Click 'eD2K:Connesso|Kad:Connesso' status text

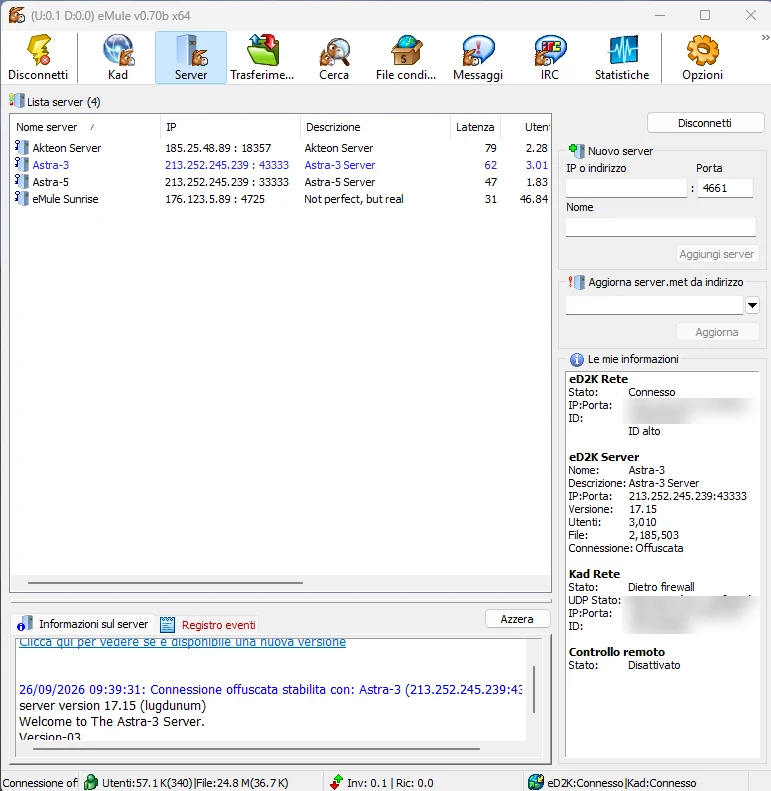click(622, 783)
